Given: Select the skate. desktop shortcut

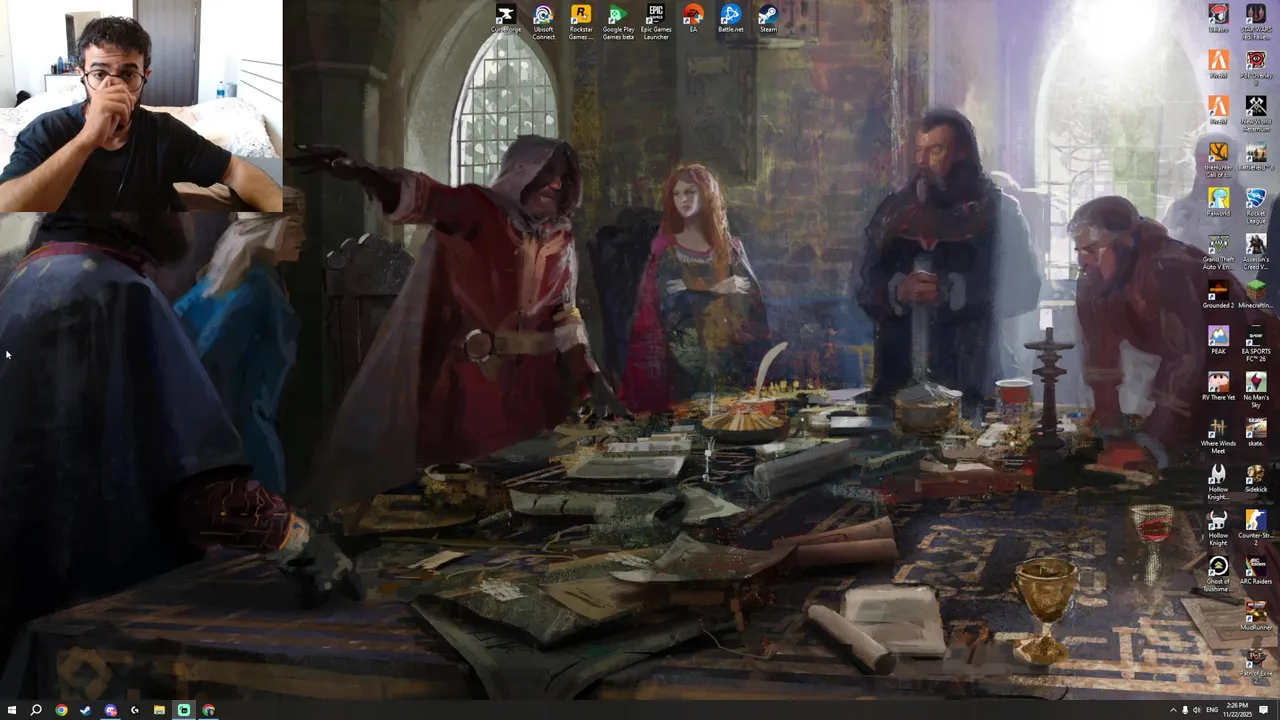Looking at the screenshot, I should coord(1256,432).
